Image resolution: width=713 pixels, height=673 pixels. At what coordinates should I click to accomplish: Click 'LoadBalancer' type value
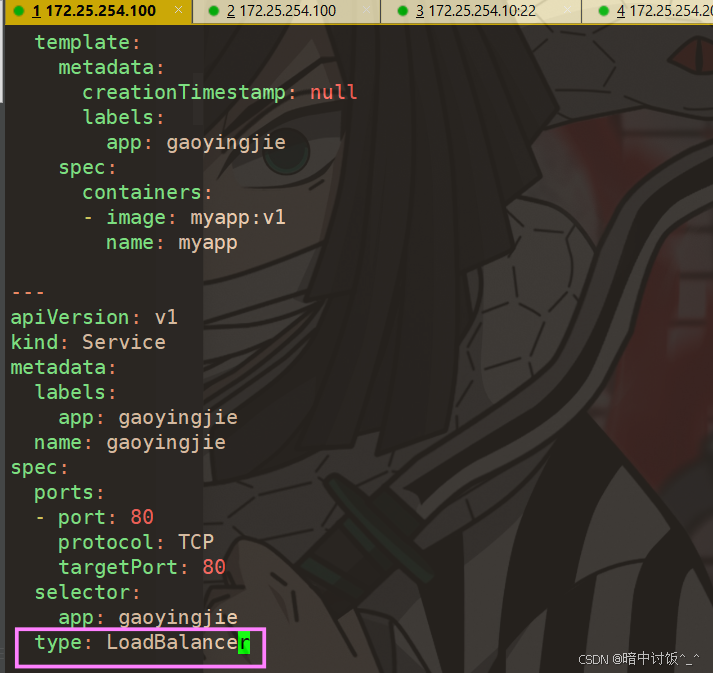[178, 643]
